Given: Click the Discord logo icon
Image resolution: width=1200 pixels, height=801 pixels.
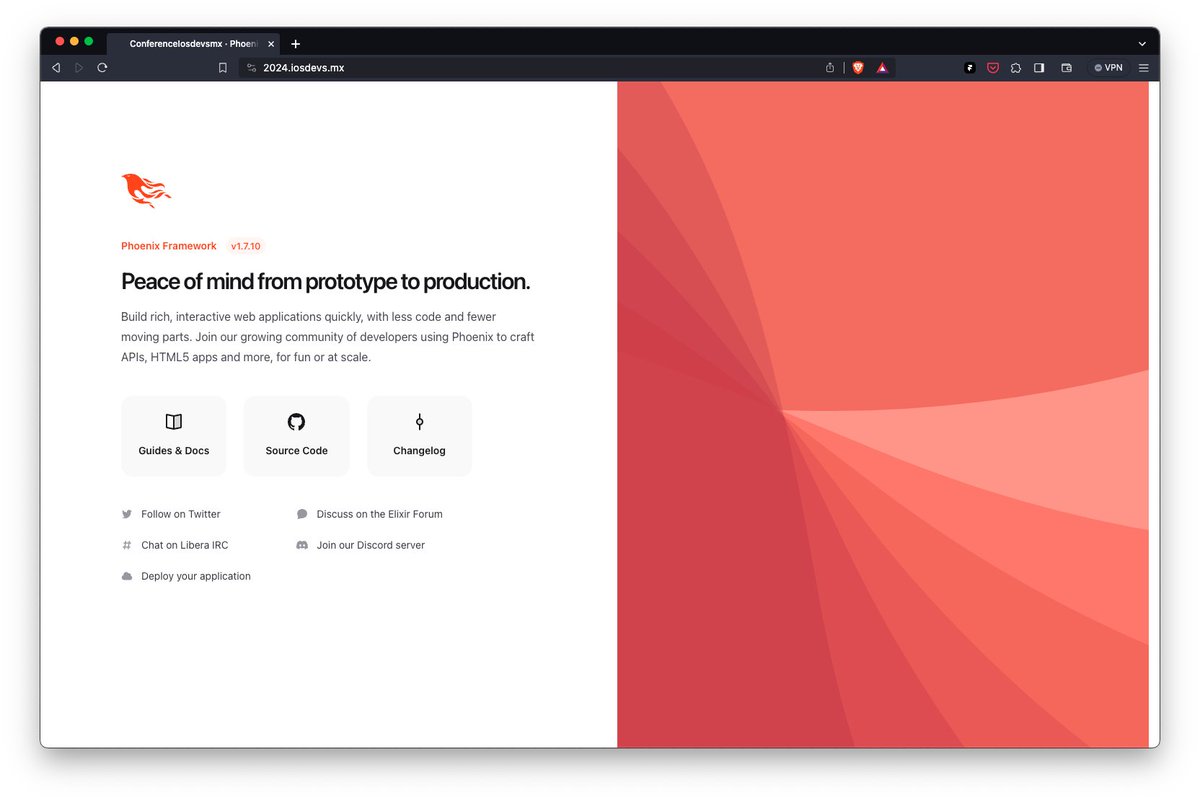Looking at the screenshot, I should click(x=302, y=545).
